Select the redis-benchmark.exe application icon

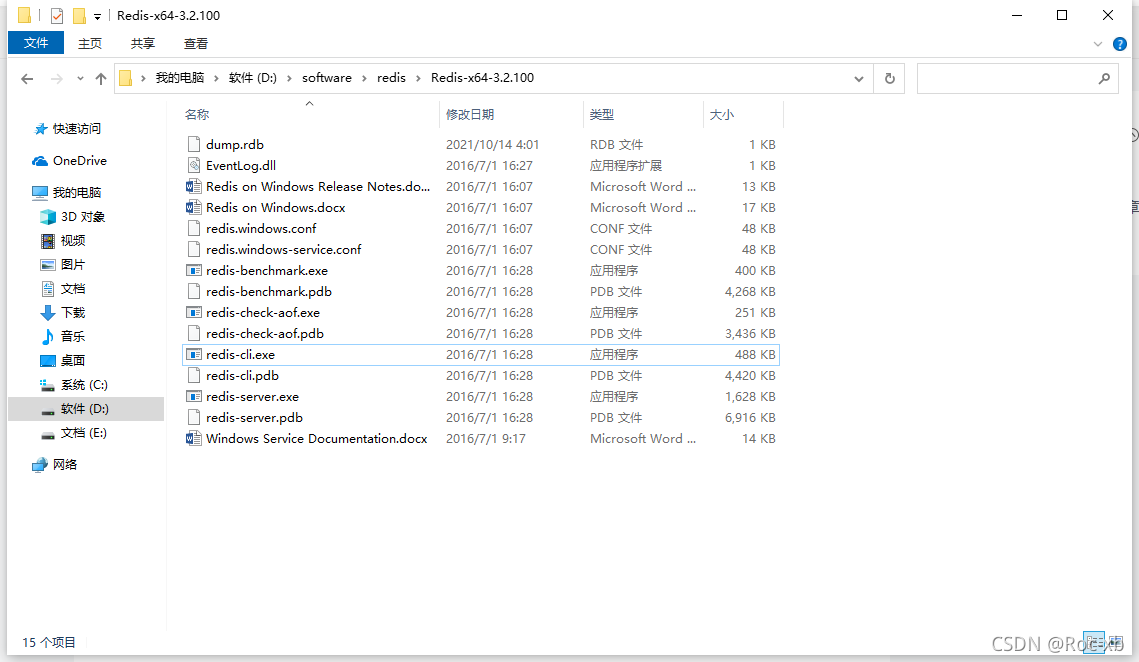click(193, 271)
